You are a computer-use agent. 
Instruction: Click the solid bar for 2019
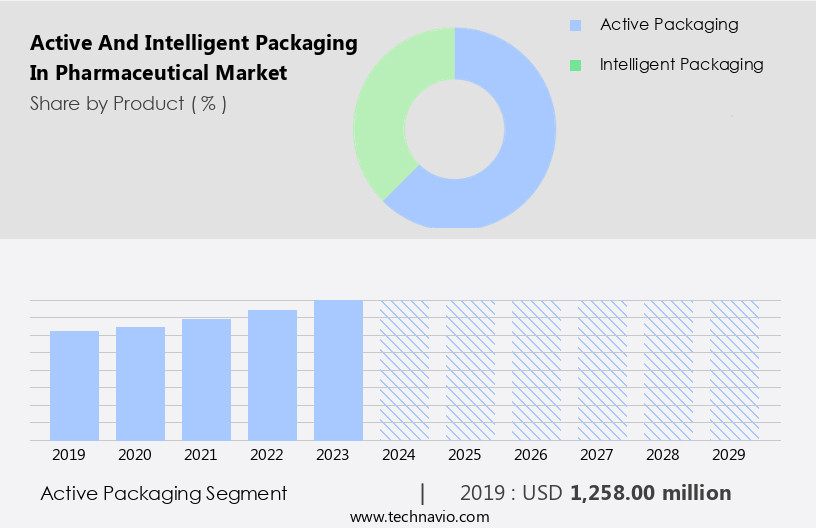[75, 385]
